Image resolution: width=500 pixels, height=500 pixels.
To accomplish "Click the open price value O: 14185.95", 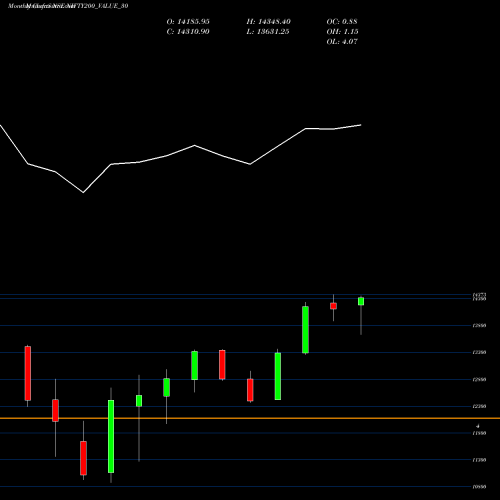I will coord(188,22).
